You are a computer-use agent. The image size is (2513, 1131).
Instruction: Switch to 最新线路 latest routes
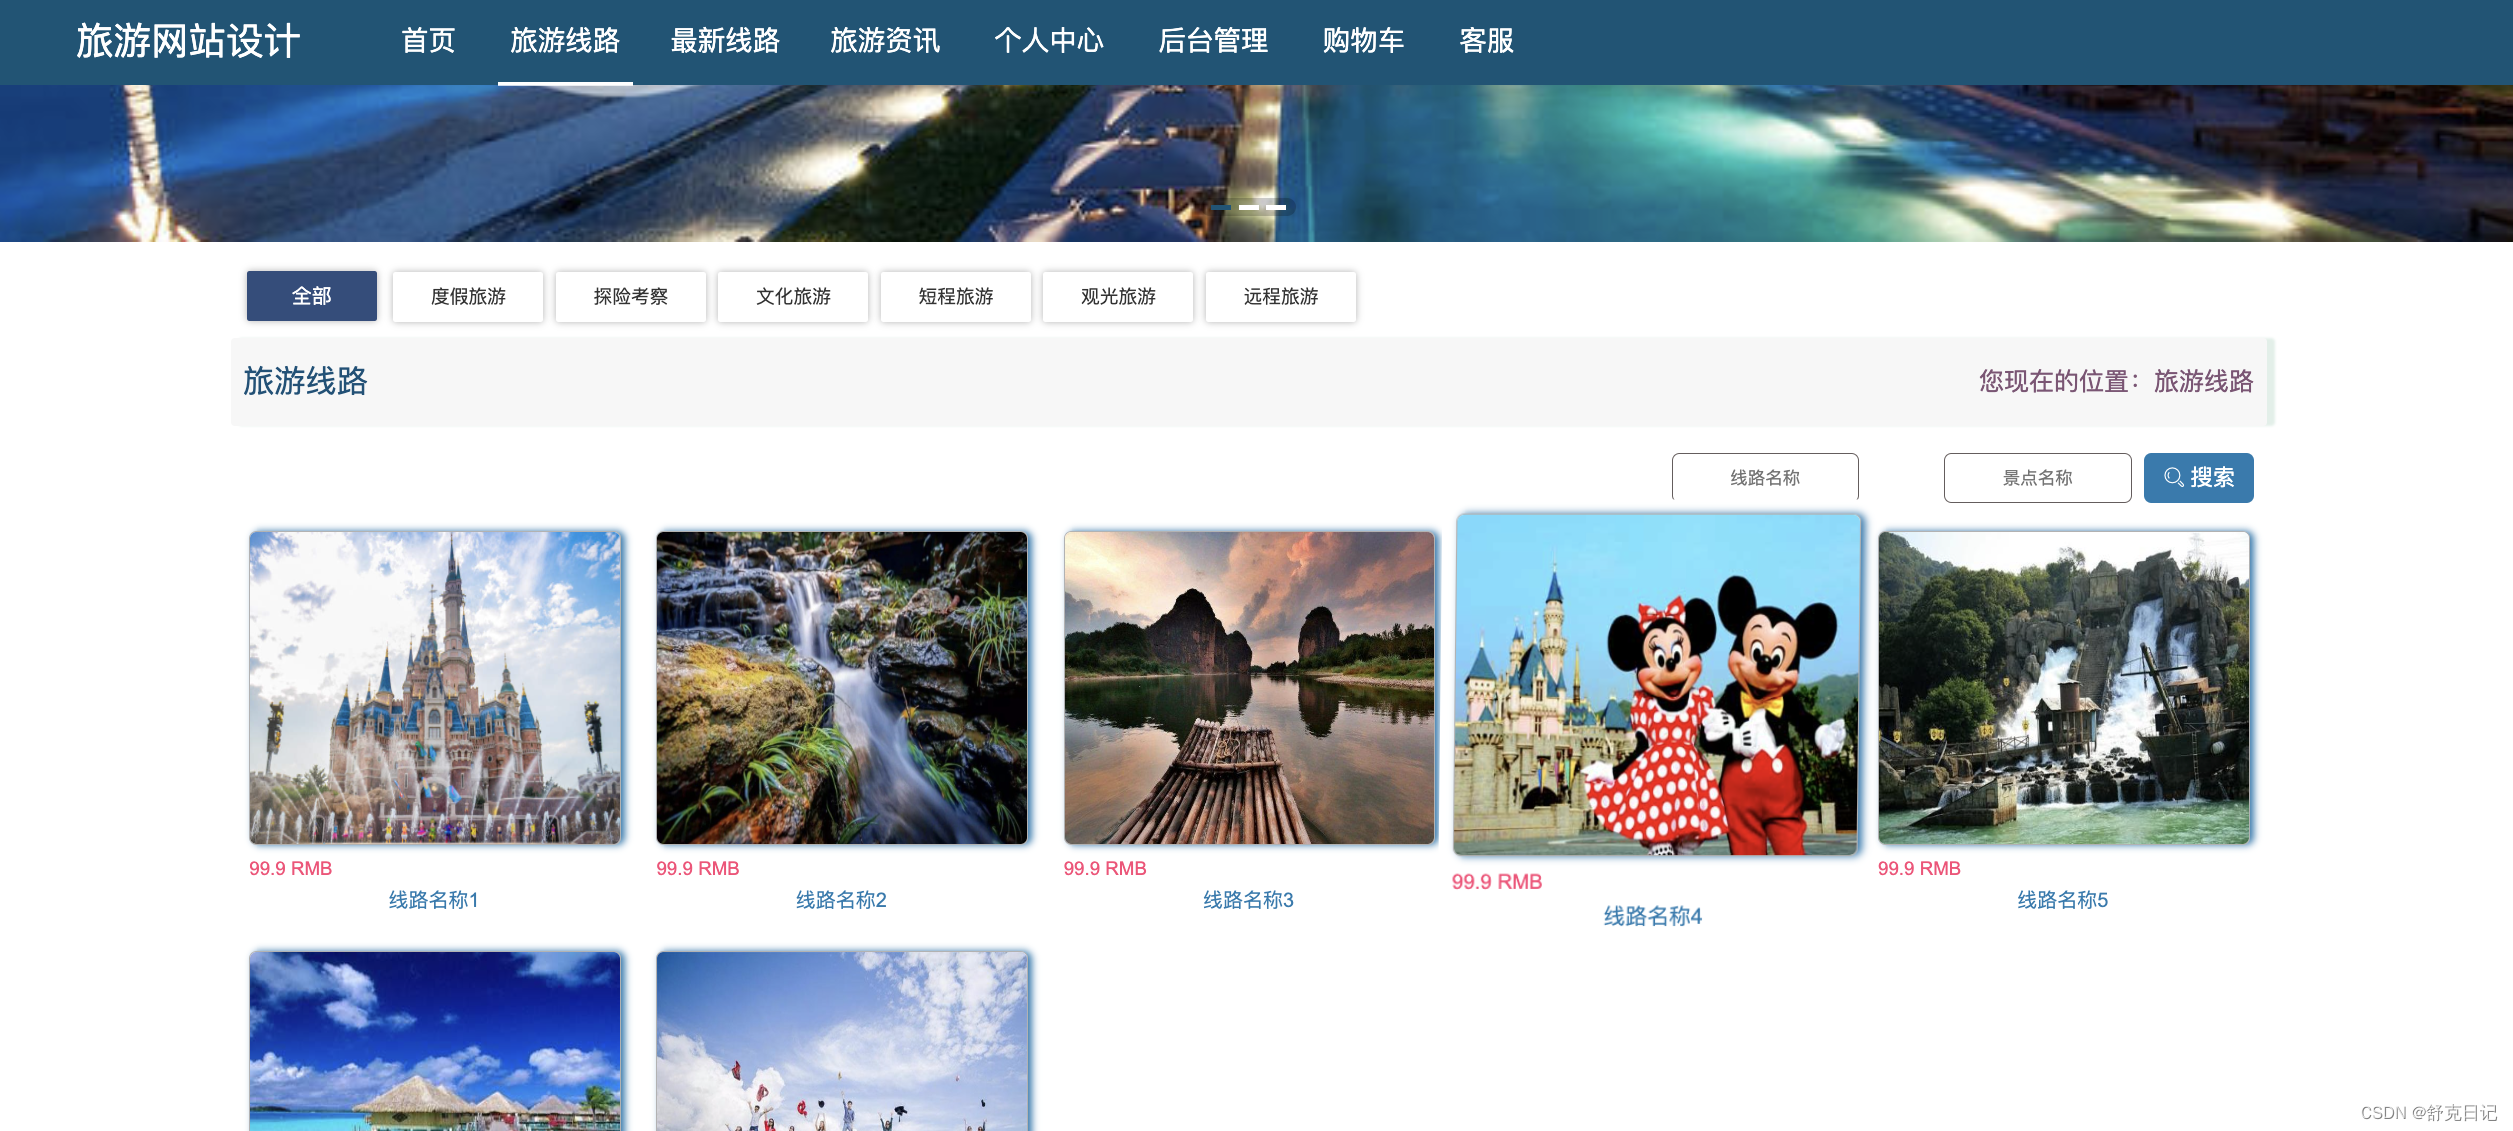pyautogui.click(x=725, y=42)
